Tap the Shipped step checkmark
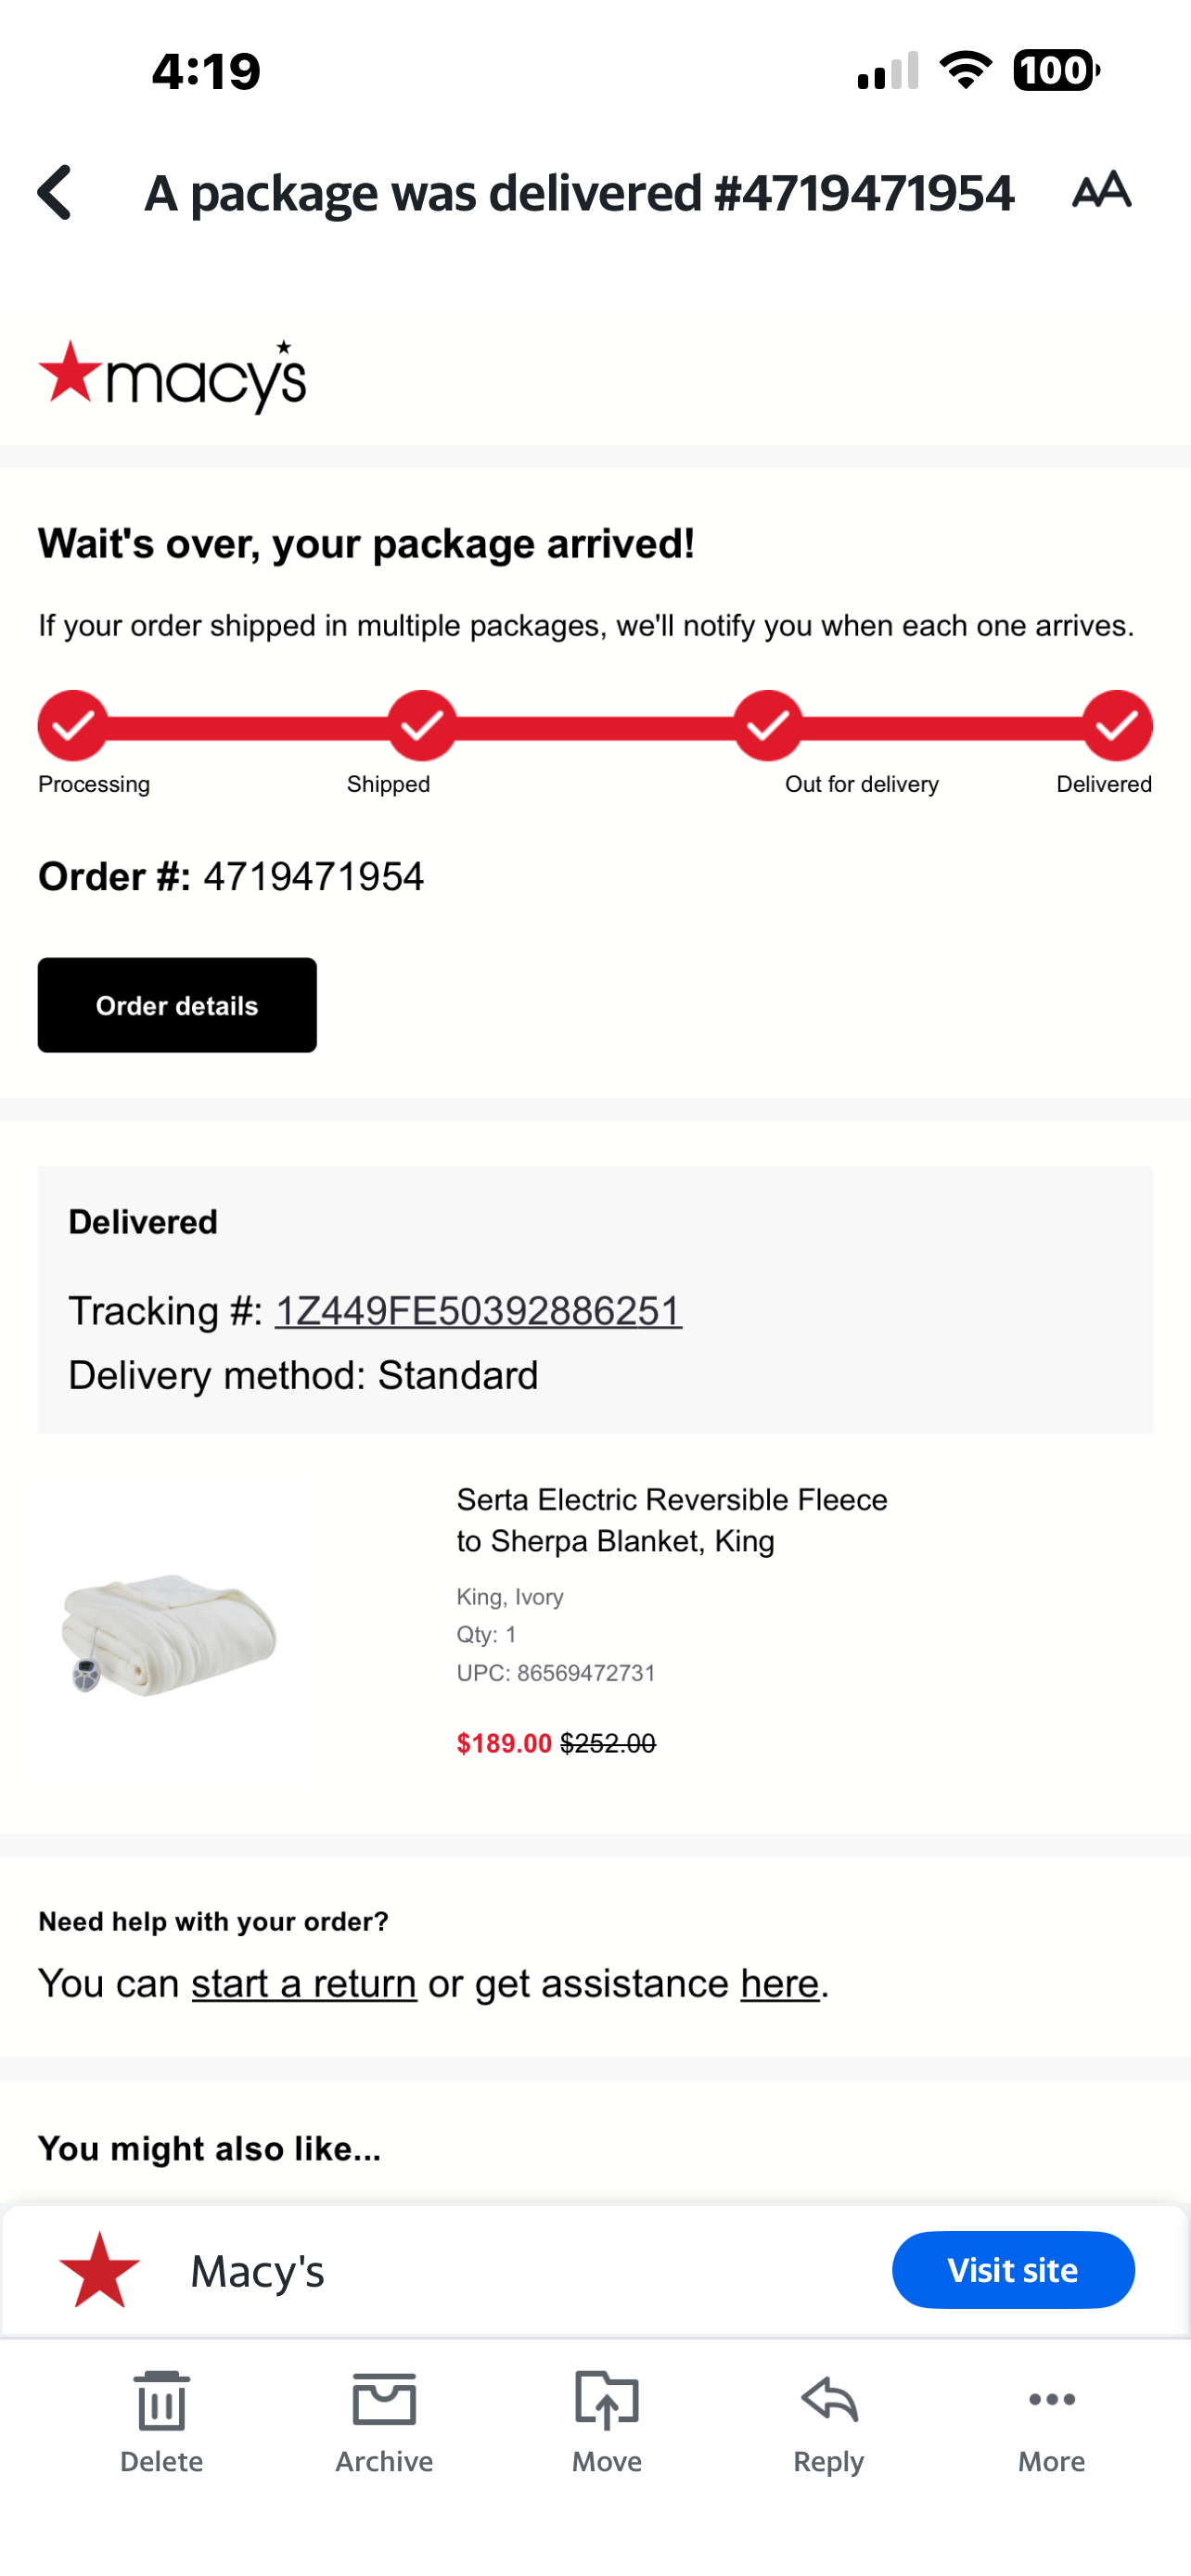1191x2576 pixels. click(422, 725)
